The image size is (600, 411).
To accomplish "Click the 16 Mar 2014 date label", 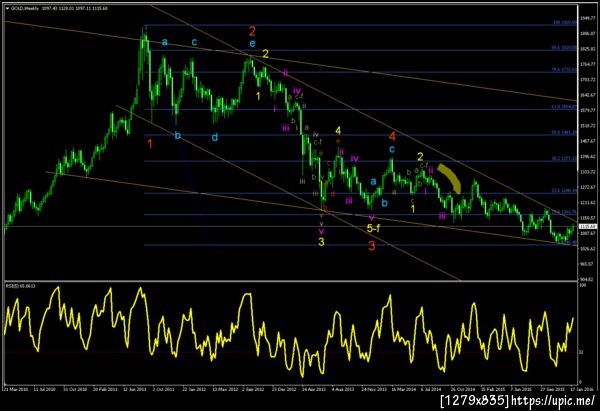I will pyautogui.click(x=403, y=388).
